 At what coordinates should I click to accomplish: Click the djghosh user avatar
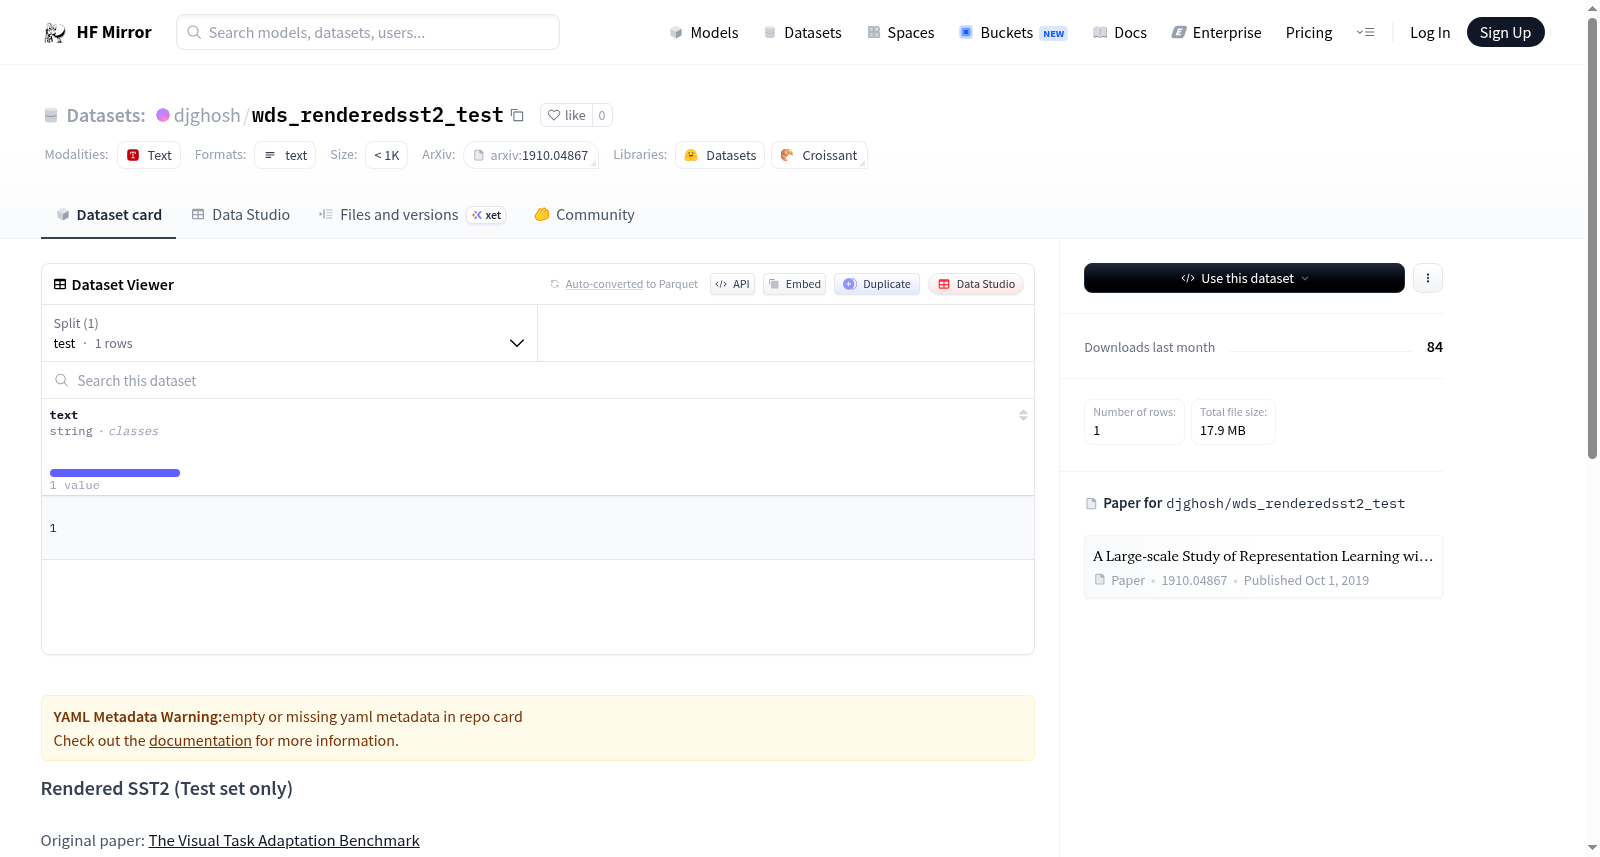pos(163,115)
